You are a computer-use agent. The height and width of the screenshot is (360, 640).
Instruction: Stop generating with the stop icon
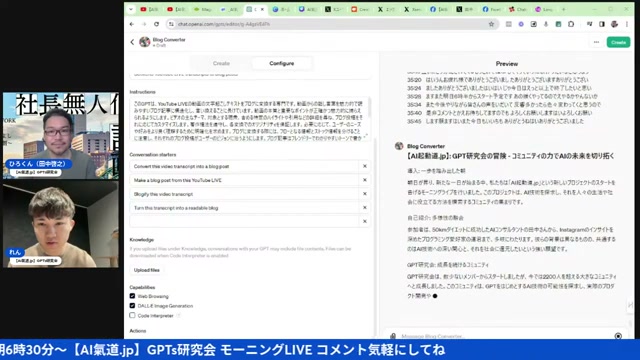point(618,336)
